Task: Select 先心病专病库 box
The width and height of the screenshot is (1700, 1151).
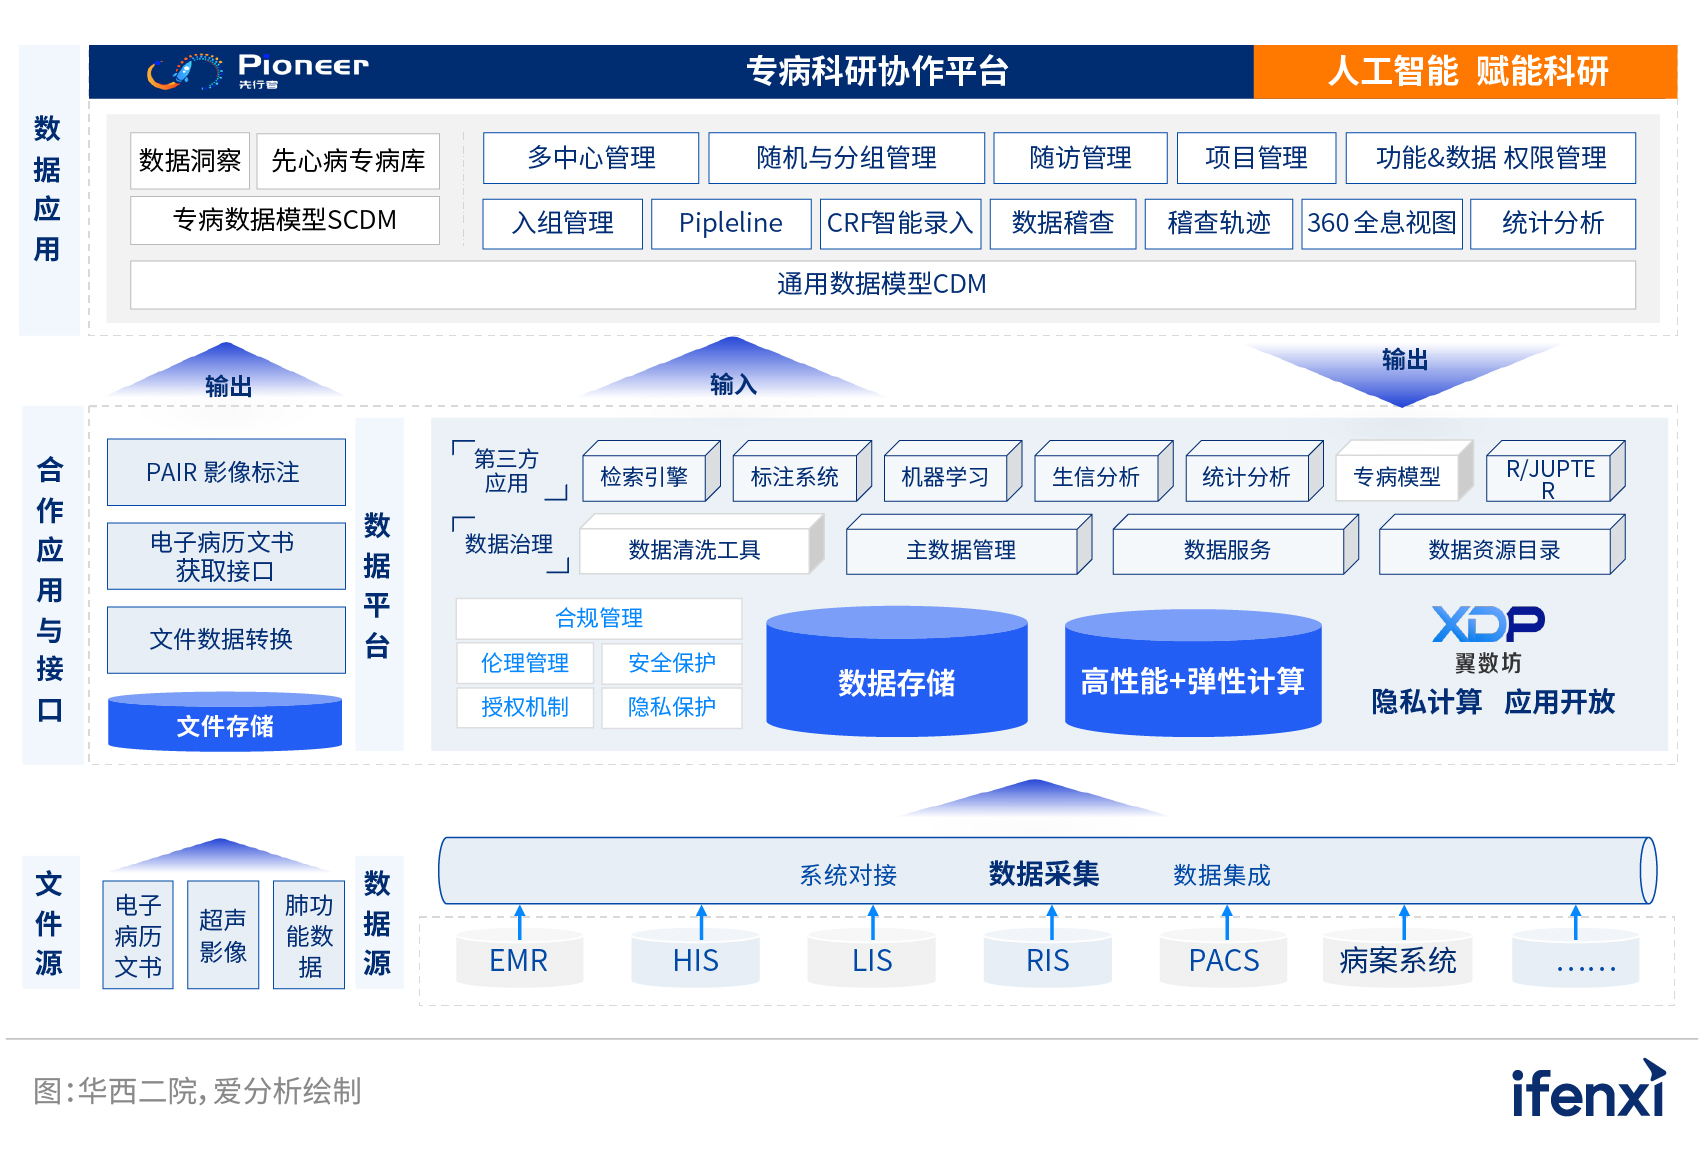Action: pyautogui.click(x=348, y=161)
